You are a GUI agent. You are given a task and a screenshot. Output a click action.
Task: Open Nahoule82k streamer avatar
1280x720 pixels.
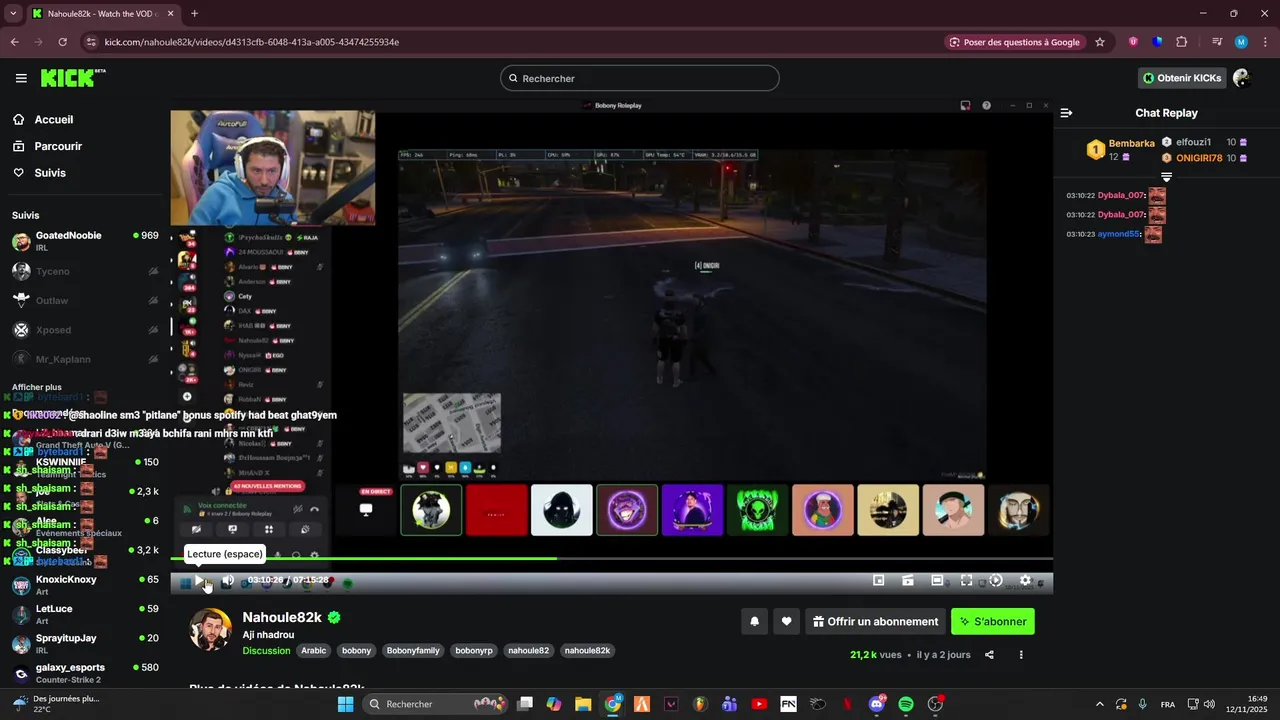point(210,630)
